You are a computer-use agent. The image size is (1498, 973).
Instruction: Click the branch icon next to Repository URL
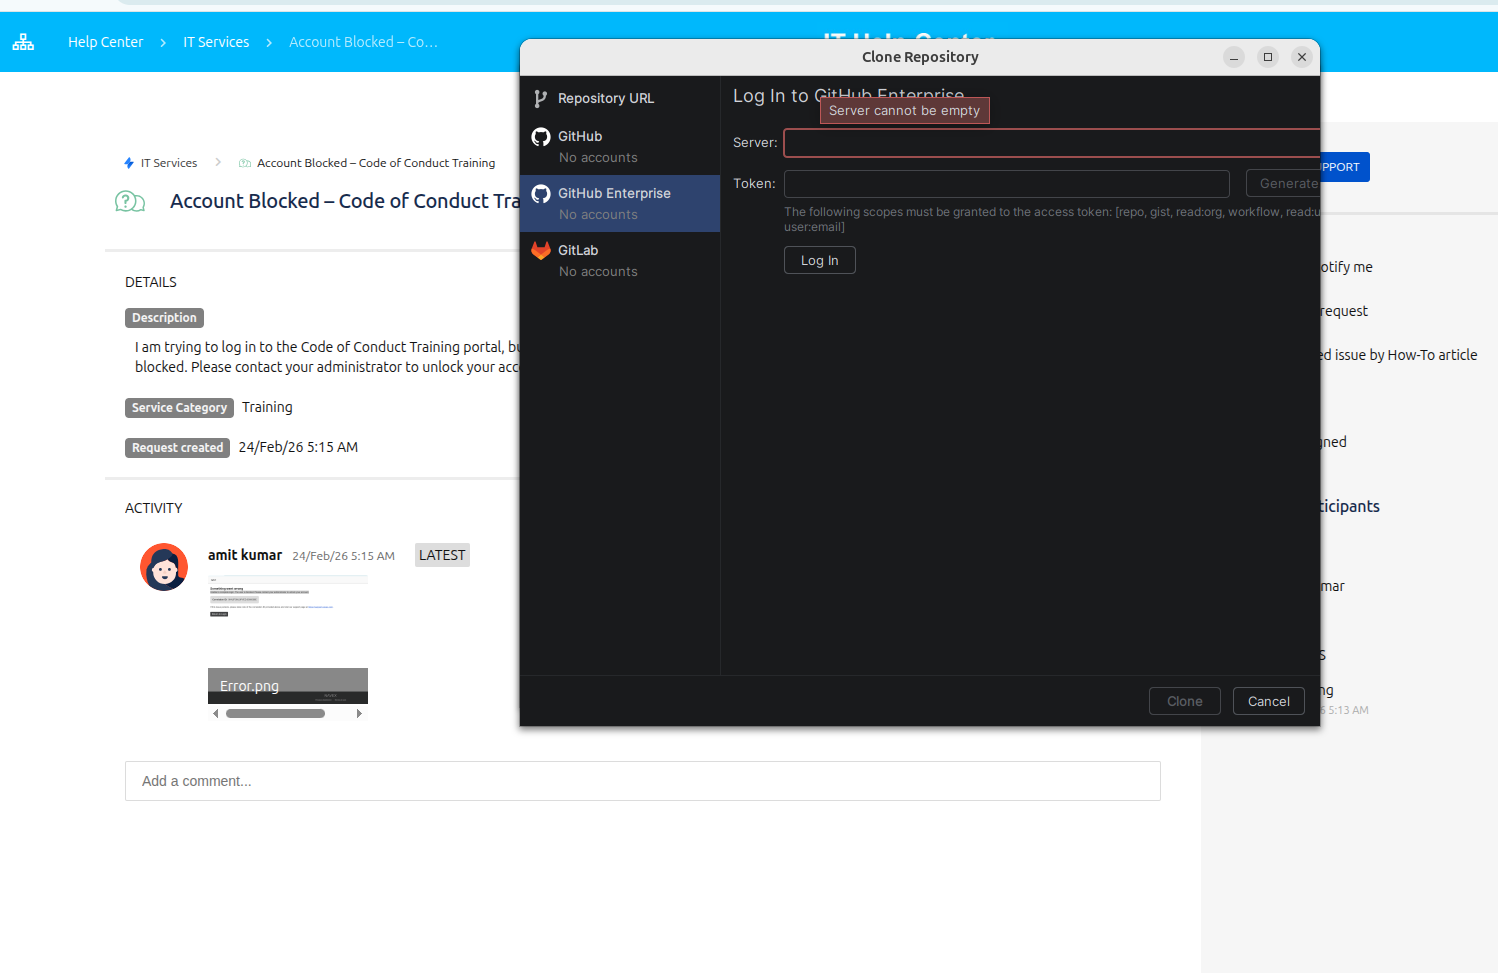[540, 98]
